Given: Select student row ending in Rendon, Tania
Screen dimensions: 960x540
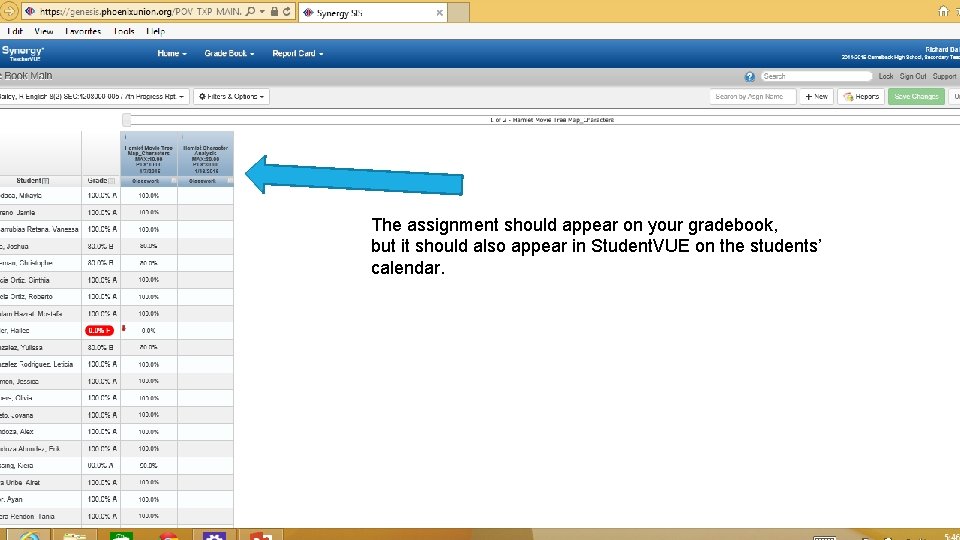Looking at the screenshot, I should [x=40, y=517].
